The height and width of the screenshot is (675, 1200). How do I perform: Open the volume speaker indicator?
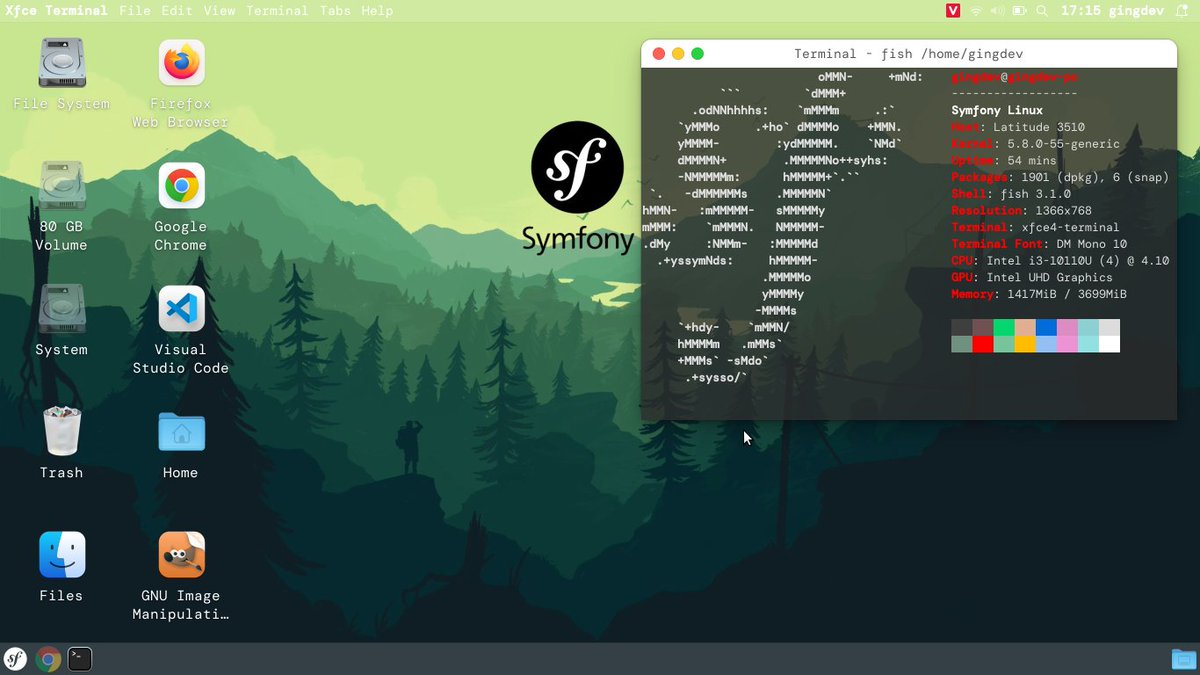[x=997, y=11]
